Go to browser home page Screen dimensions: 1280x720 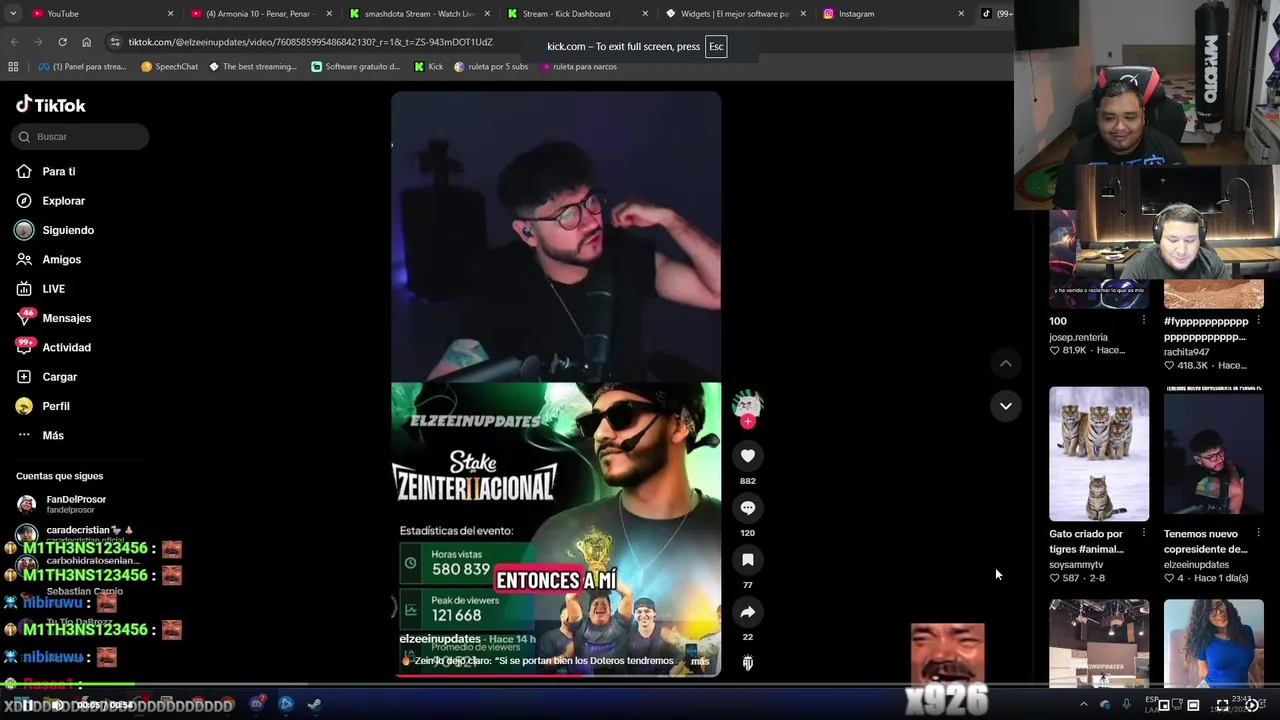87,42
